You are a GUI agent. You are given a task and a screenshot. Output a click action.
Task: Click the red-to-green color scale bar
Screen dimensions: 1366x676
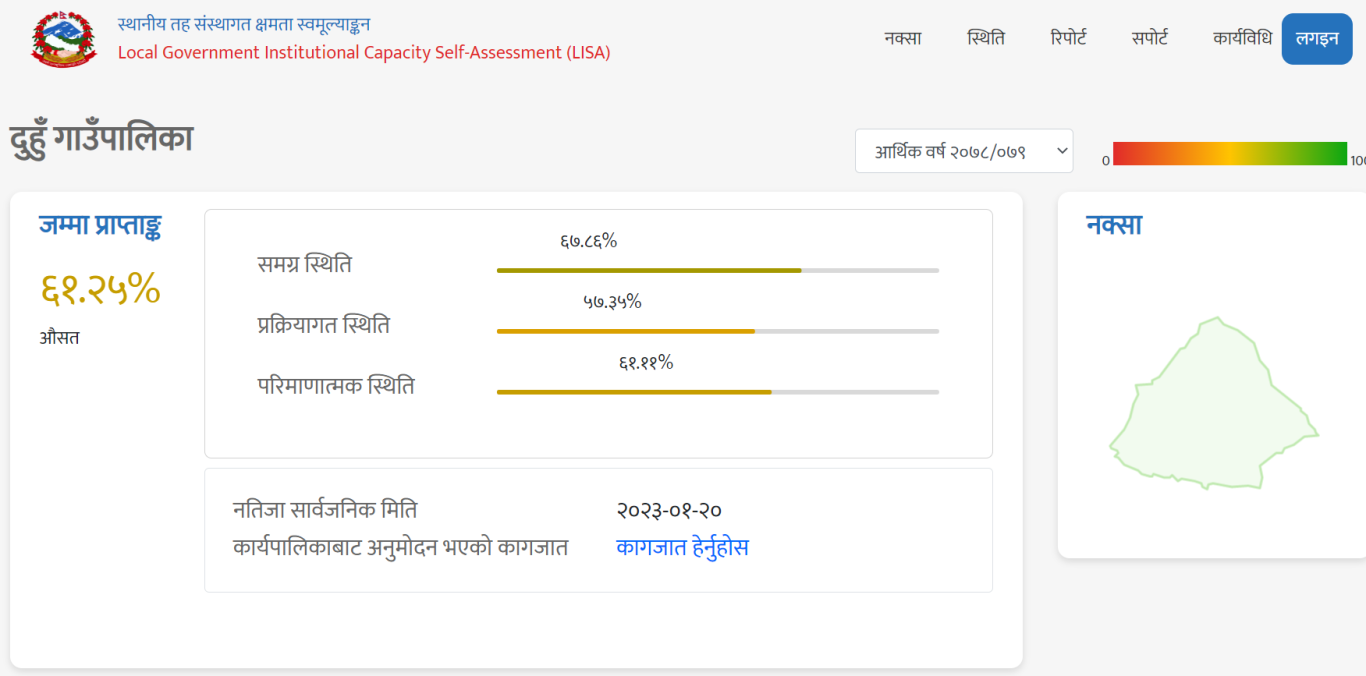[x=1230, y=154]
